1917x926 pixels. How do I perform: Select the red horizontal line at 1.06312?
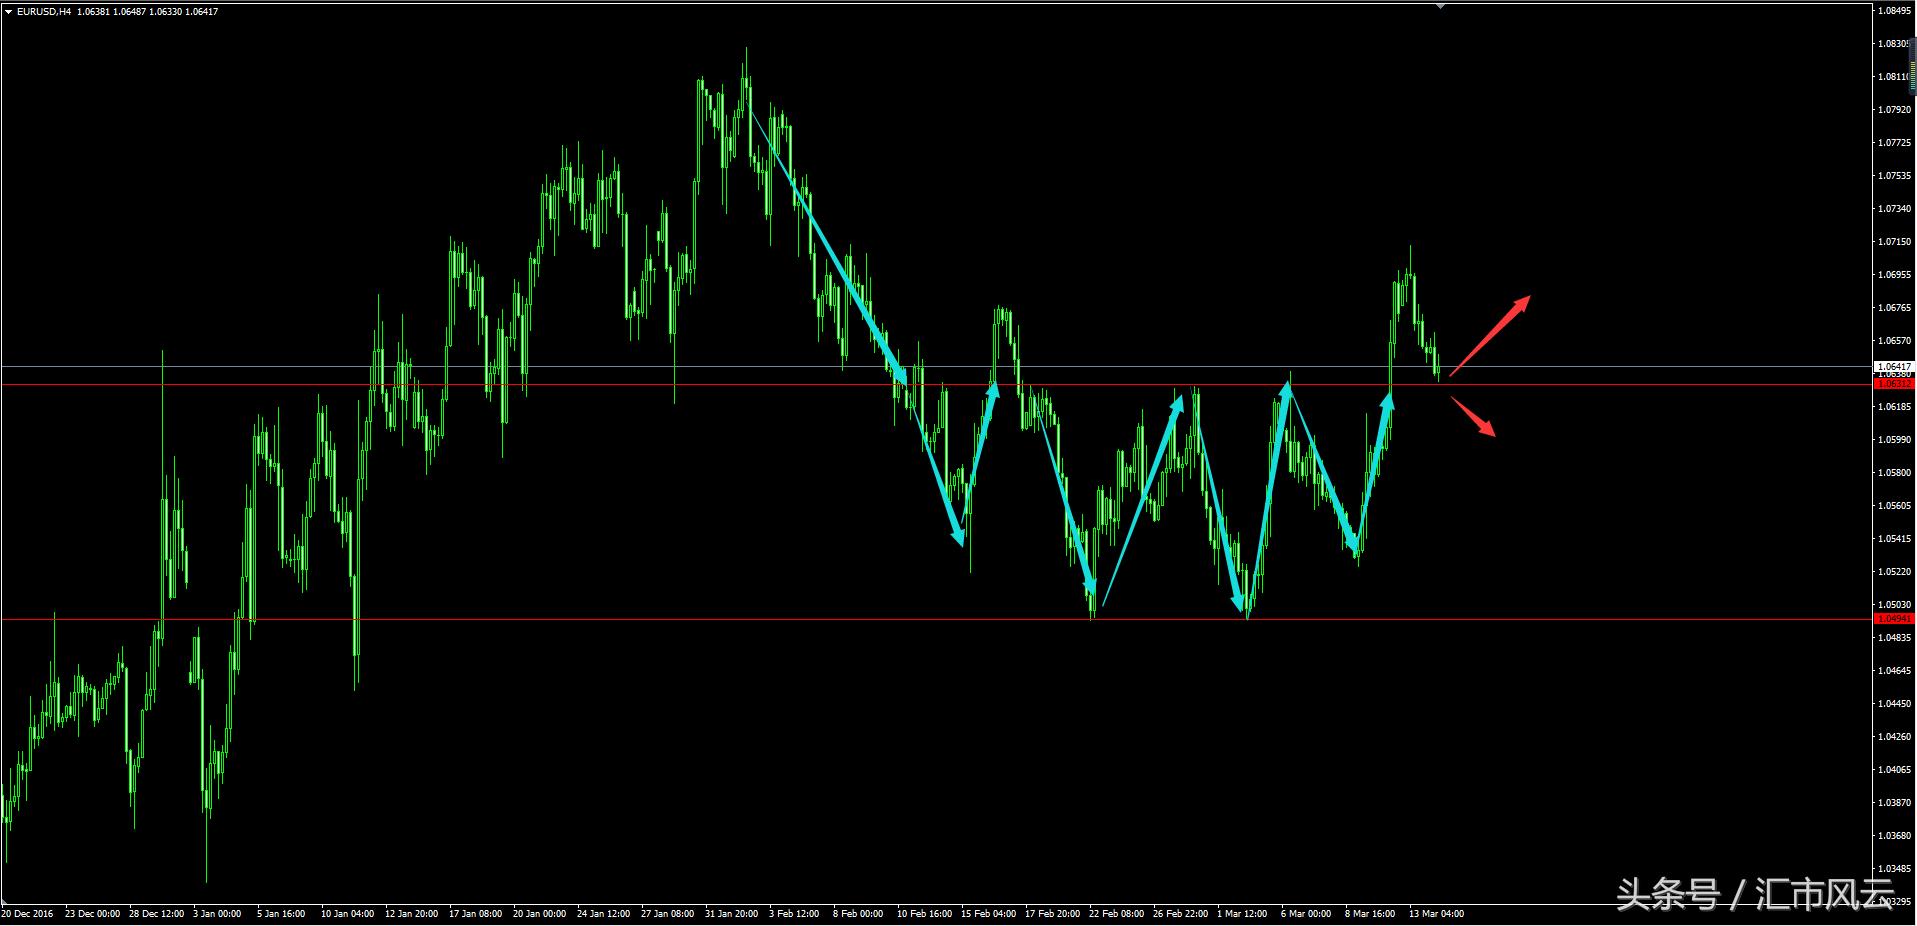point(936,384)
